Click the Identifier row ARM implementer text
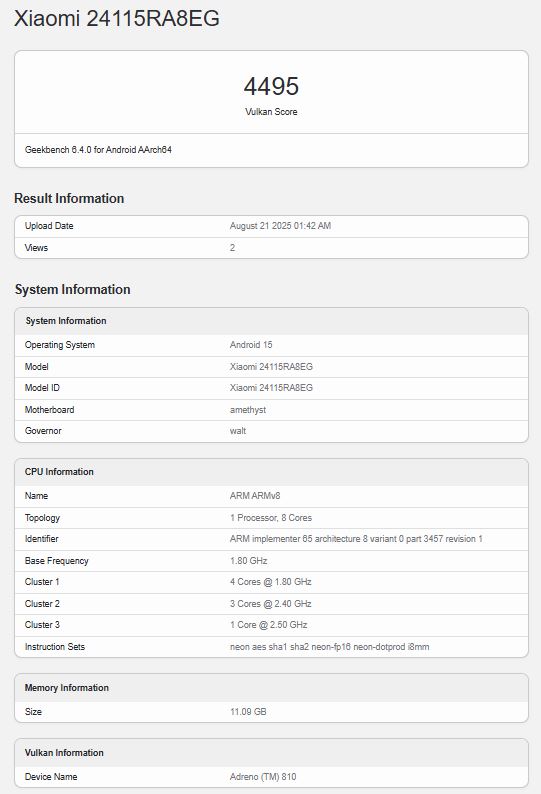This screenshot has width=541, height=794. 356,539
